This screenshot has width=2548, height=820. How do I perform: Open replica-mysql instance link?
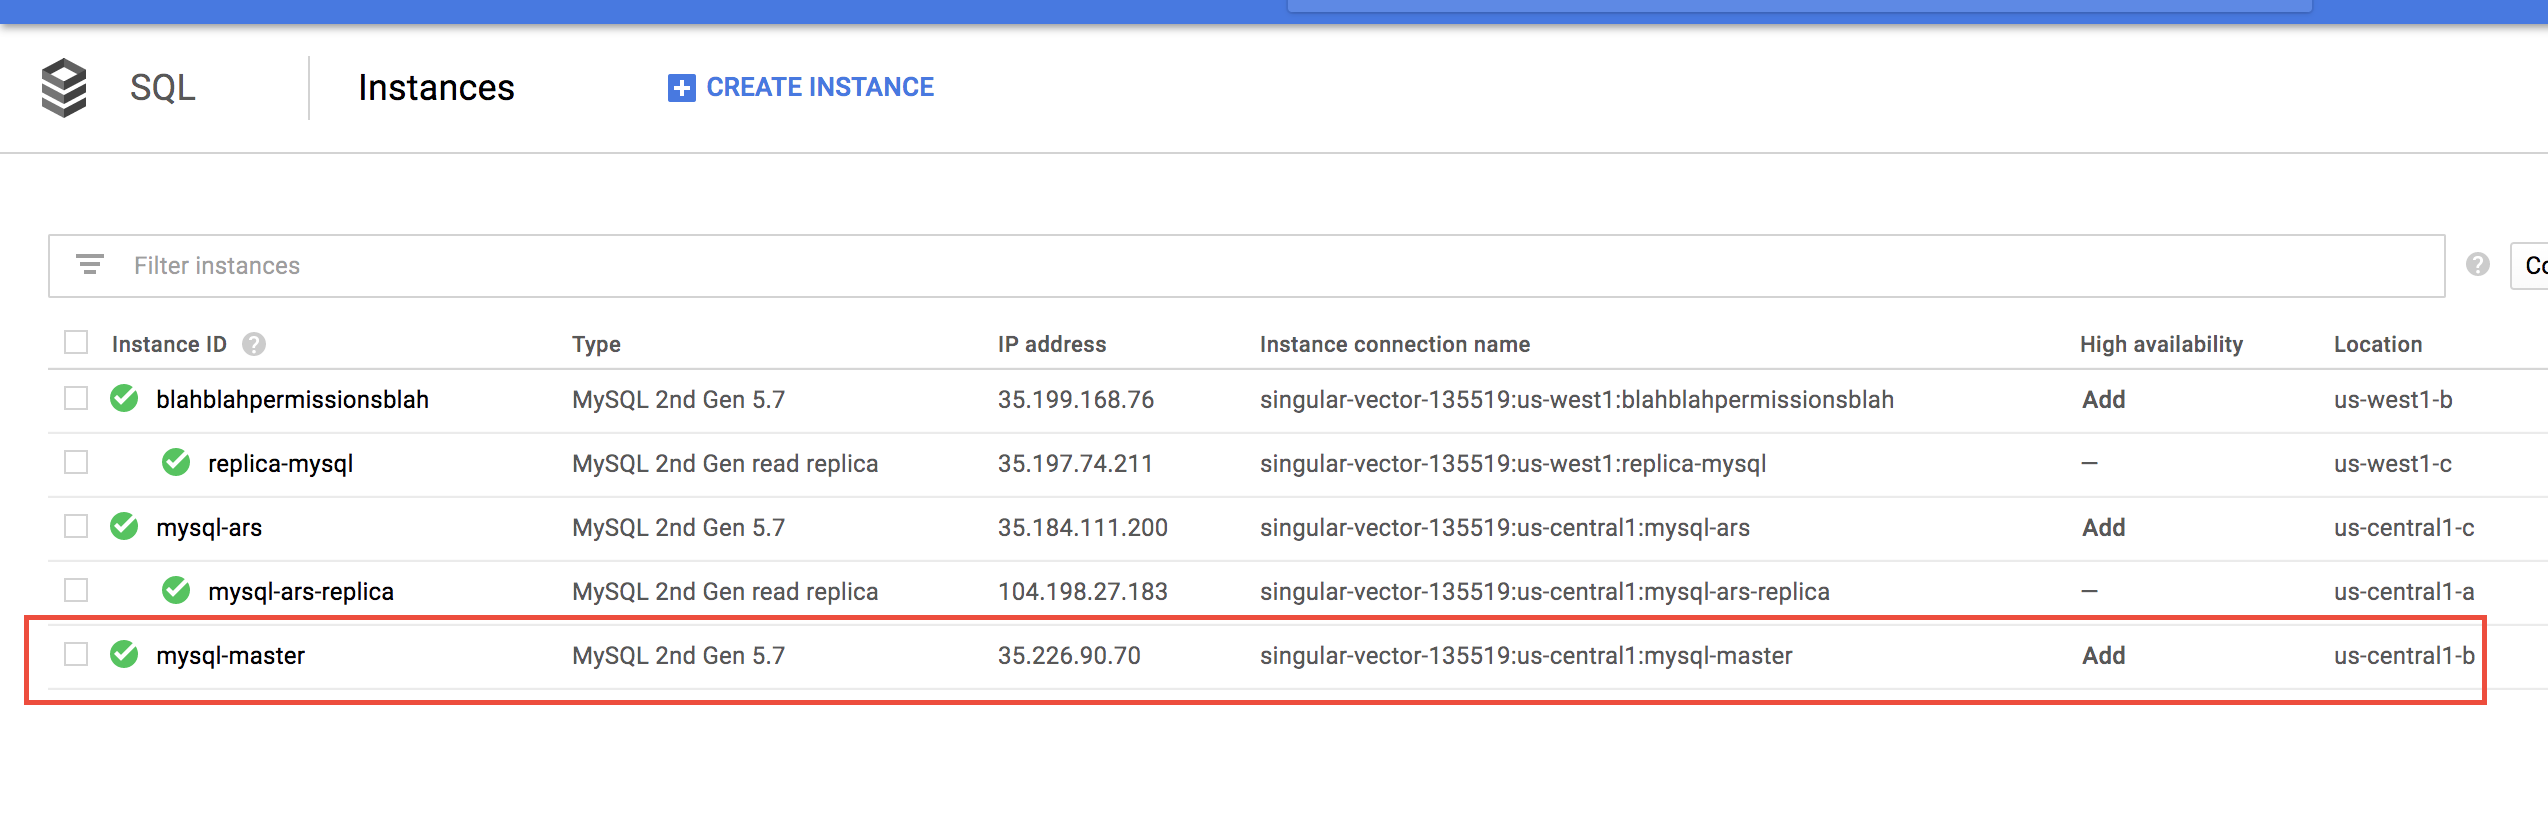pos(280,464)
